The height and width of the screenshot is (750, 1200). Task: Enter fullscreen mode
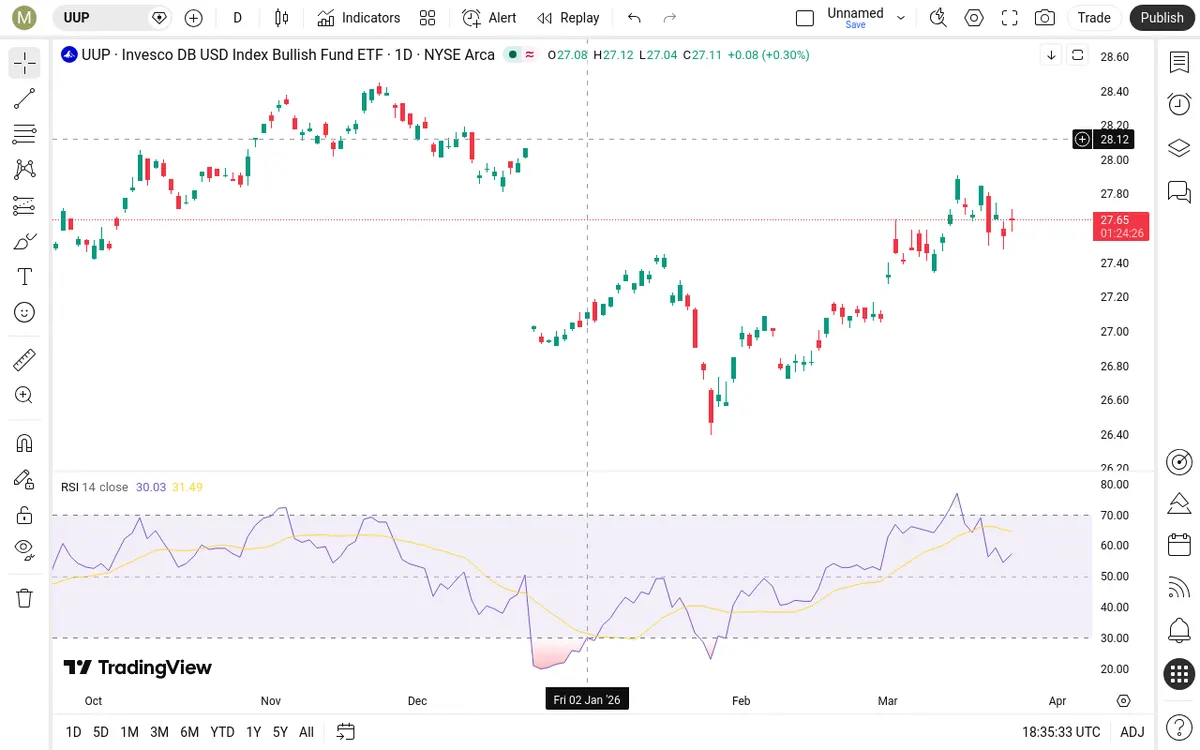1010,17
